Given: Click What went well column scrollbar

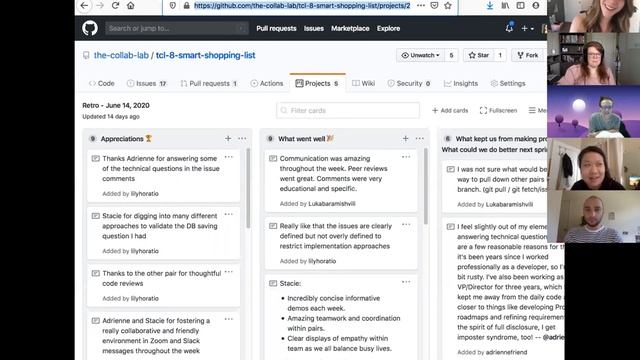Looking at the screenshot, I should pyautogui.click(x=425, y=186).
